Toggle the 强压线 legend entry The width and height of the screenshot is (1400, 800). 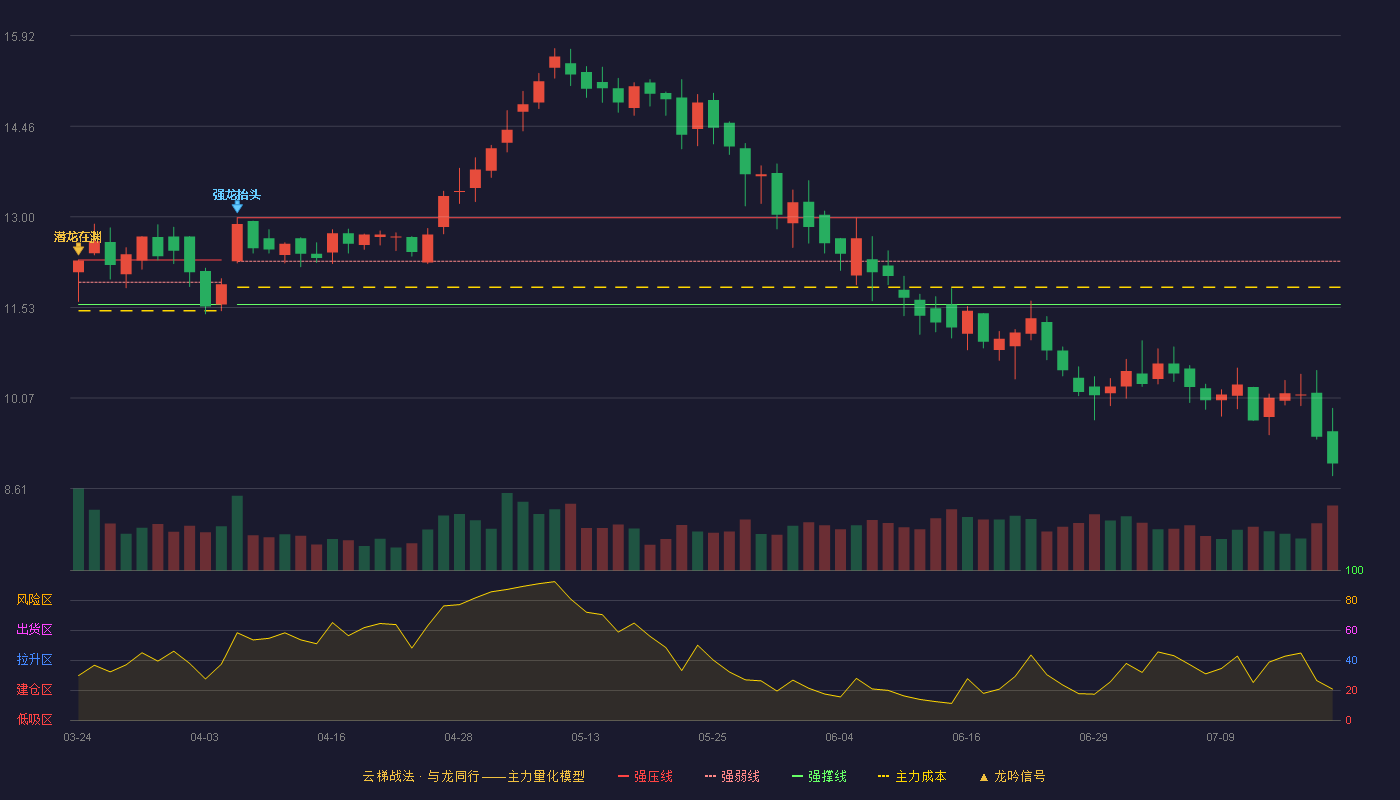pyautogui.click(x=645, y=776)
